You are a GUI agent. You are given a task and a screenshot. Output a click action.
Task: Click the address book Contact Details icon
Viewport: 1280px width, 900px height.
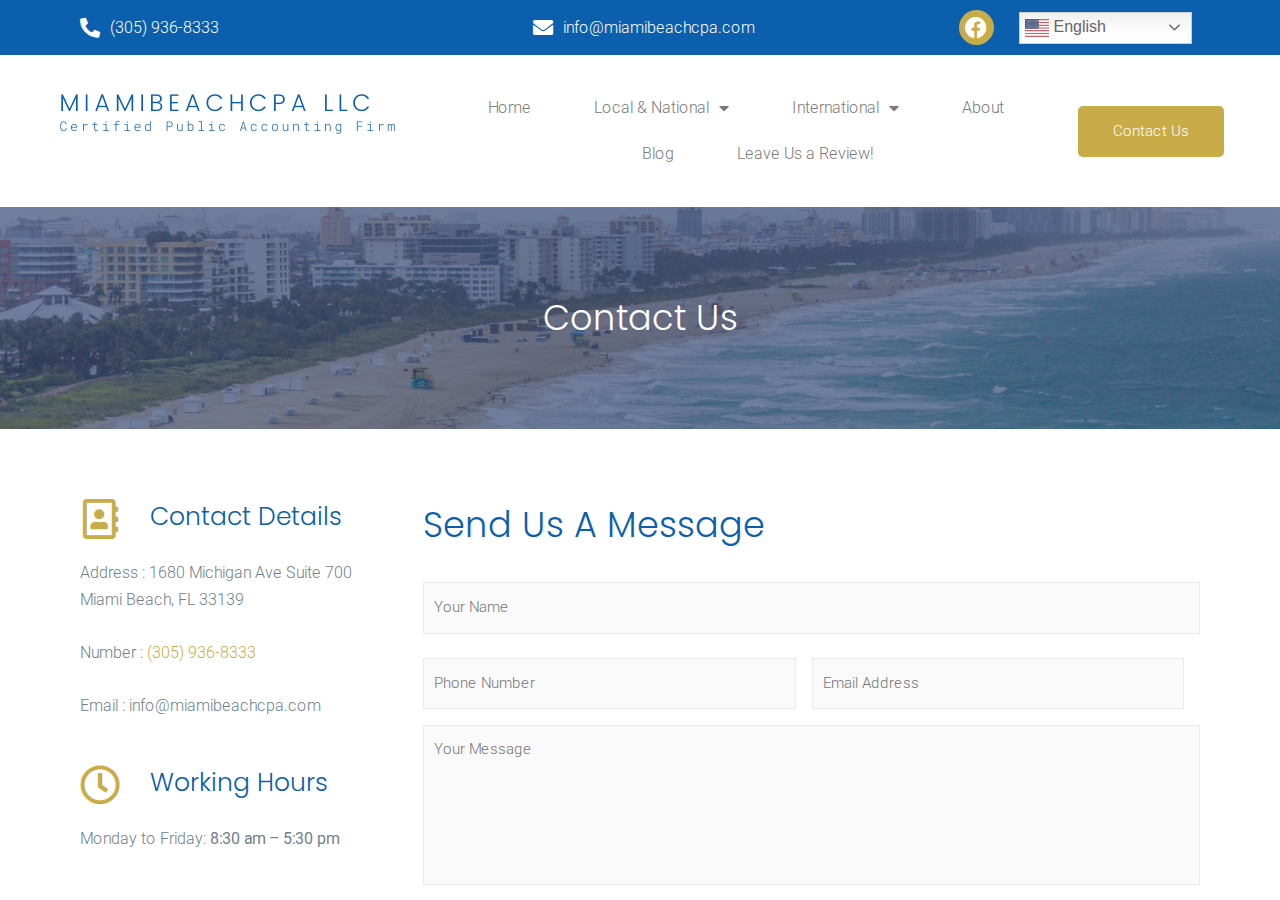[x=100, y=519]
